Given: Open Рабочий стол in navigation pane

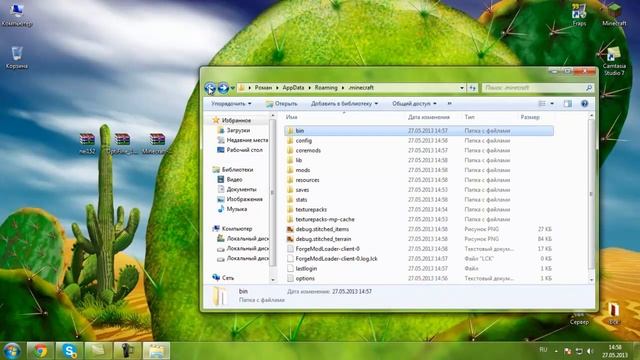Looking at the screenshot, I should tap(244, 150).
